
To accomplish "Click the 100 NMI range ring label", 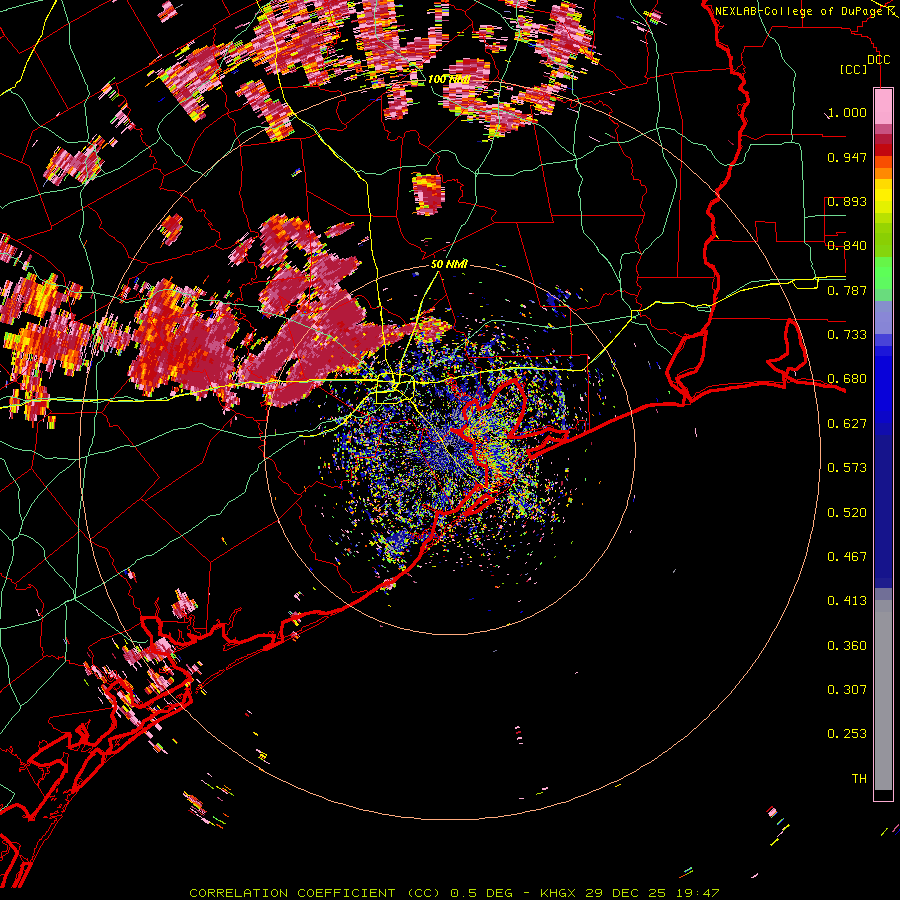I will [448, 79].
